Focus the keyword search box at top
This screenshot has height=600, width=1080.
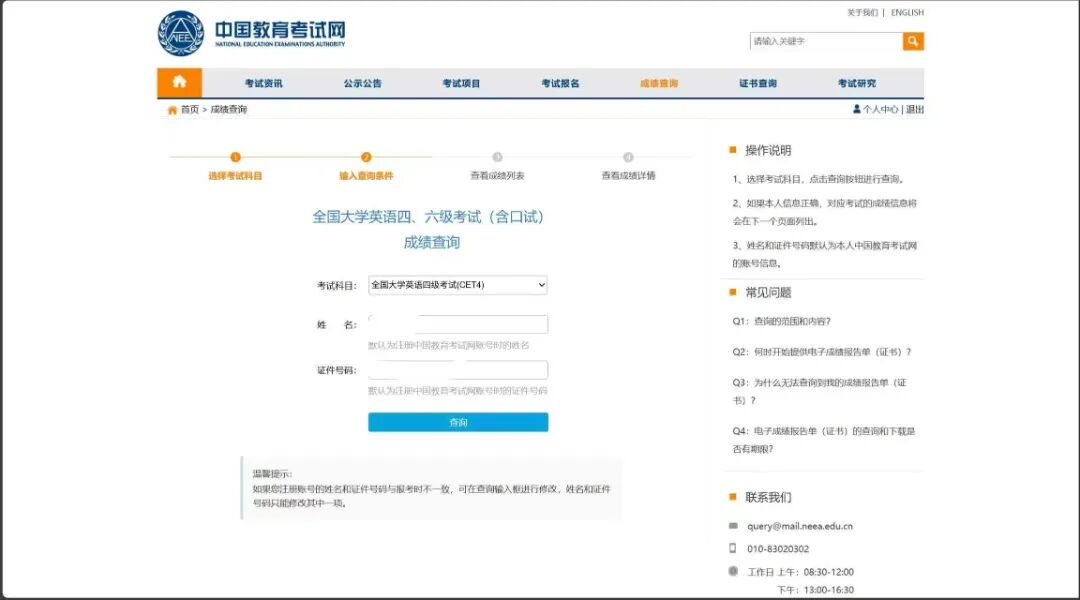point(825,41)
